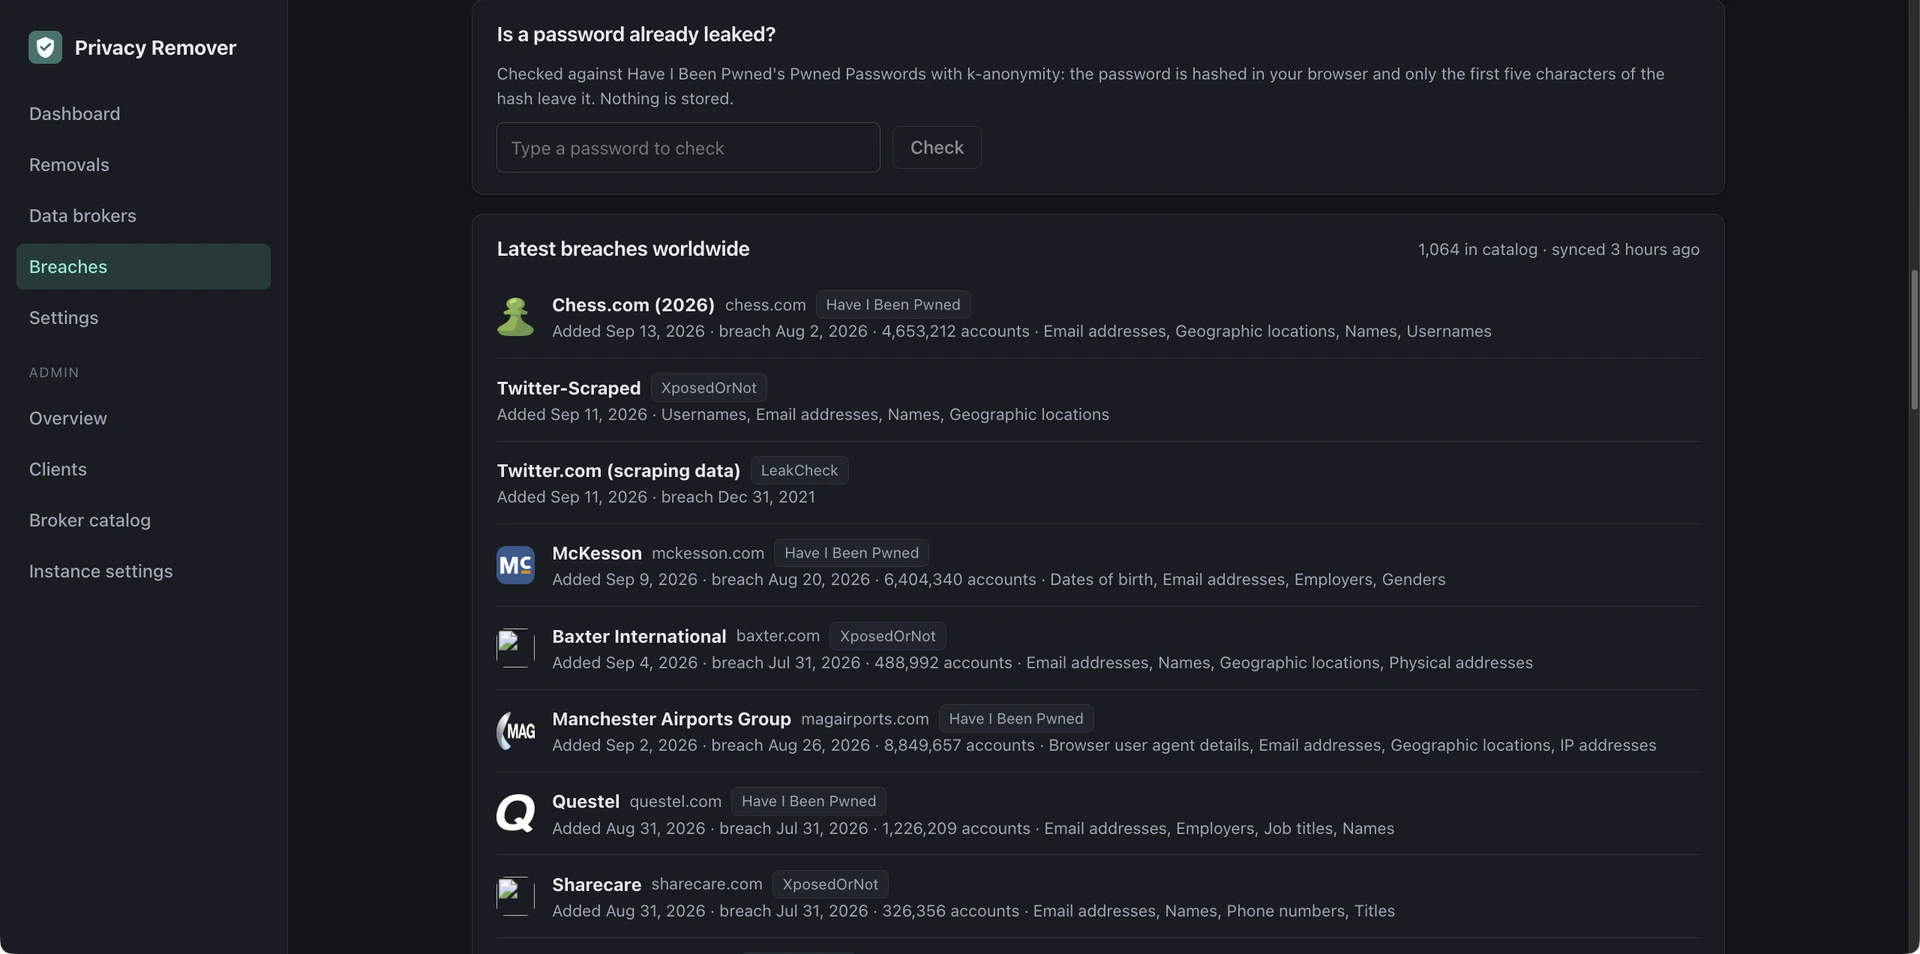Click the Twitter-Scraped breach title

(569, 388)
